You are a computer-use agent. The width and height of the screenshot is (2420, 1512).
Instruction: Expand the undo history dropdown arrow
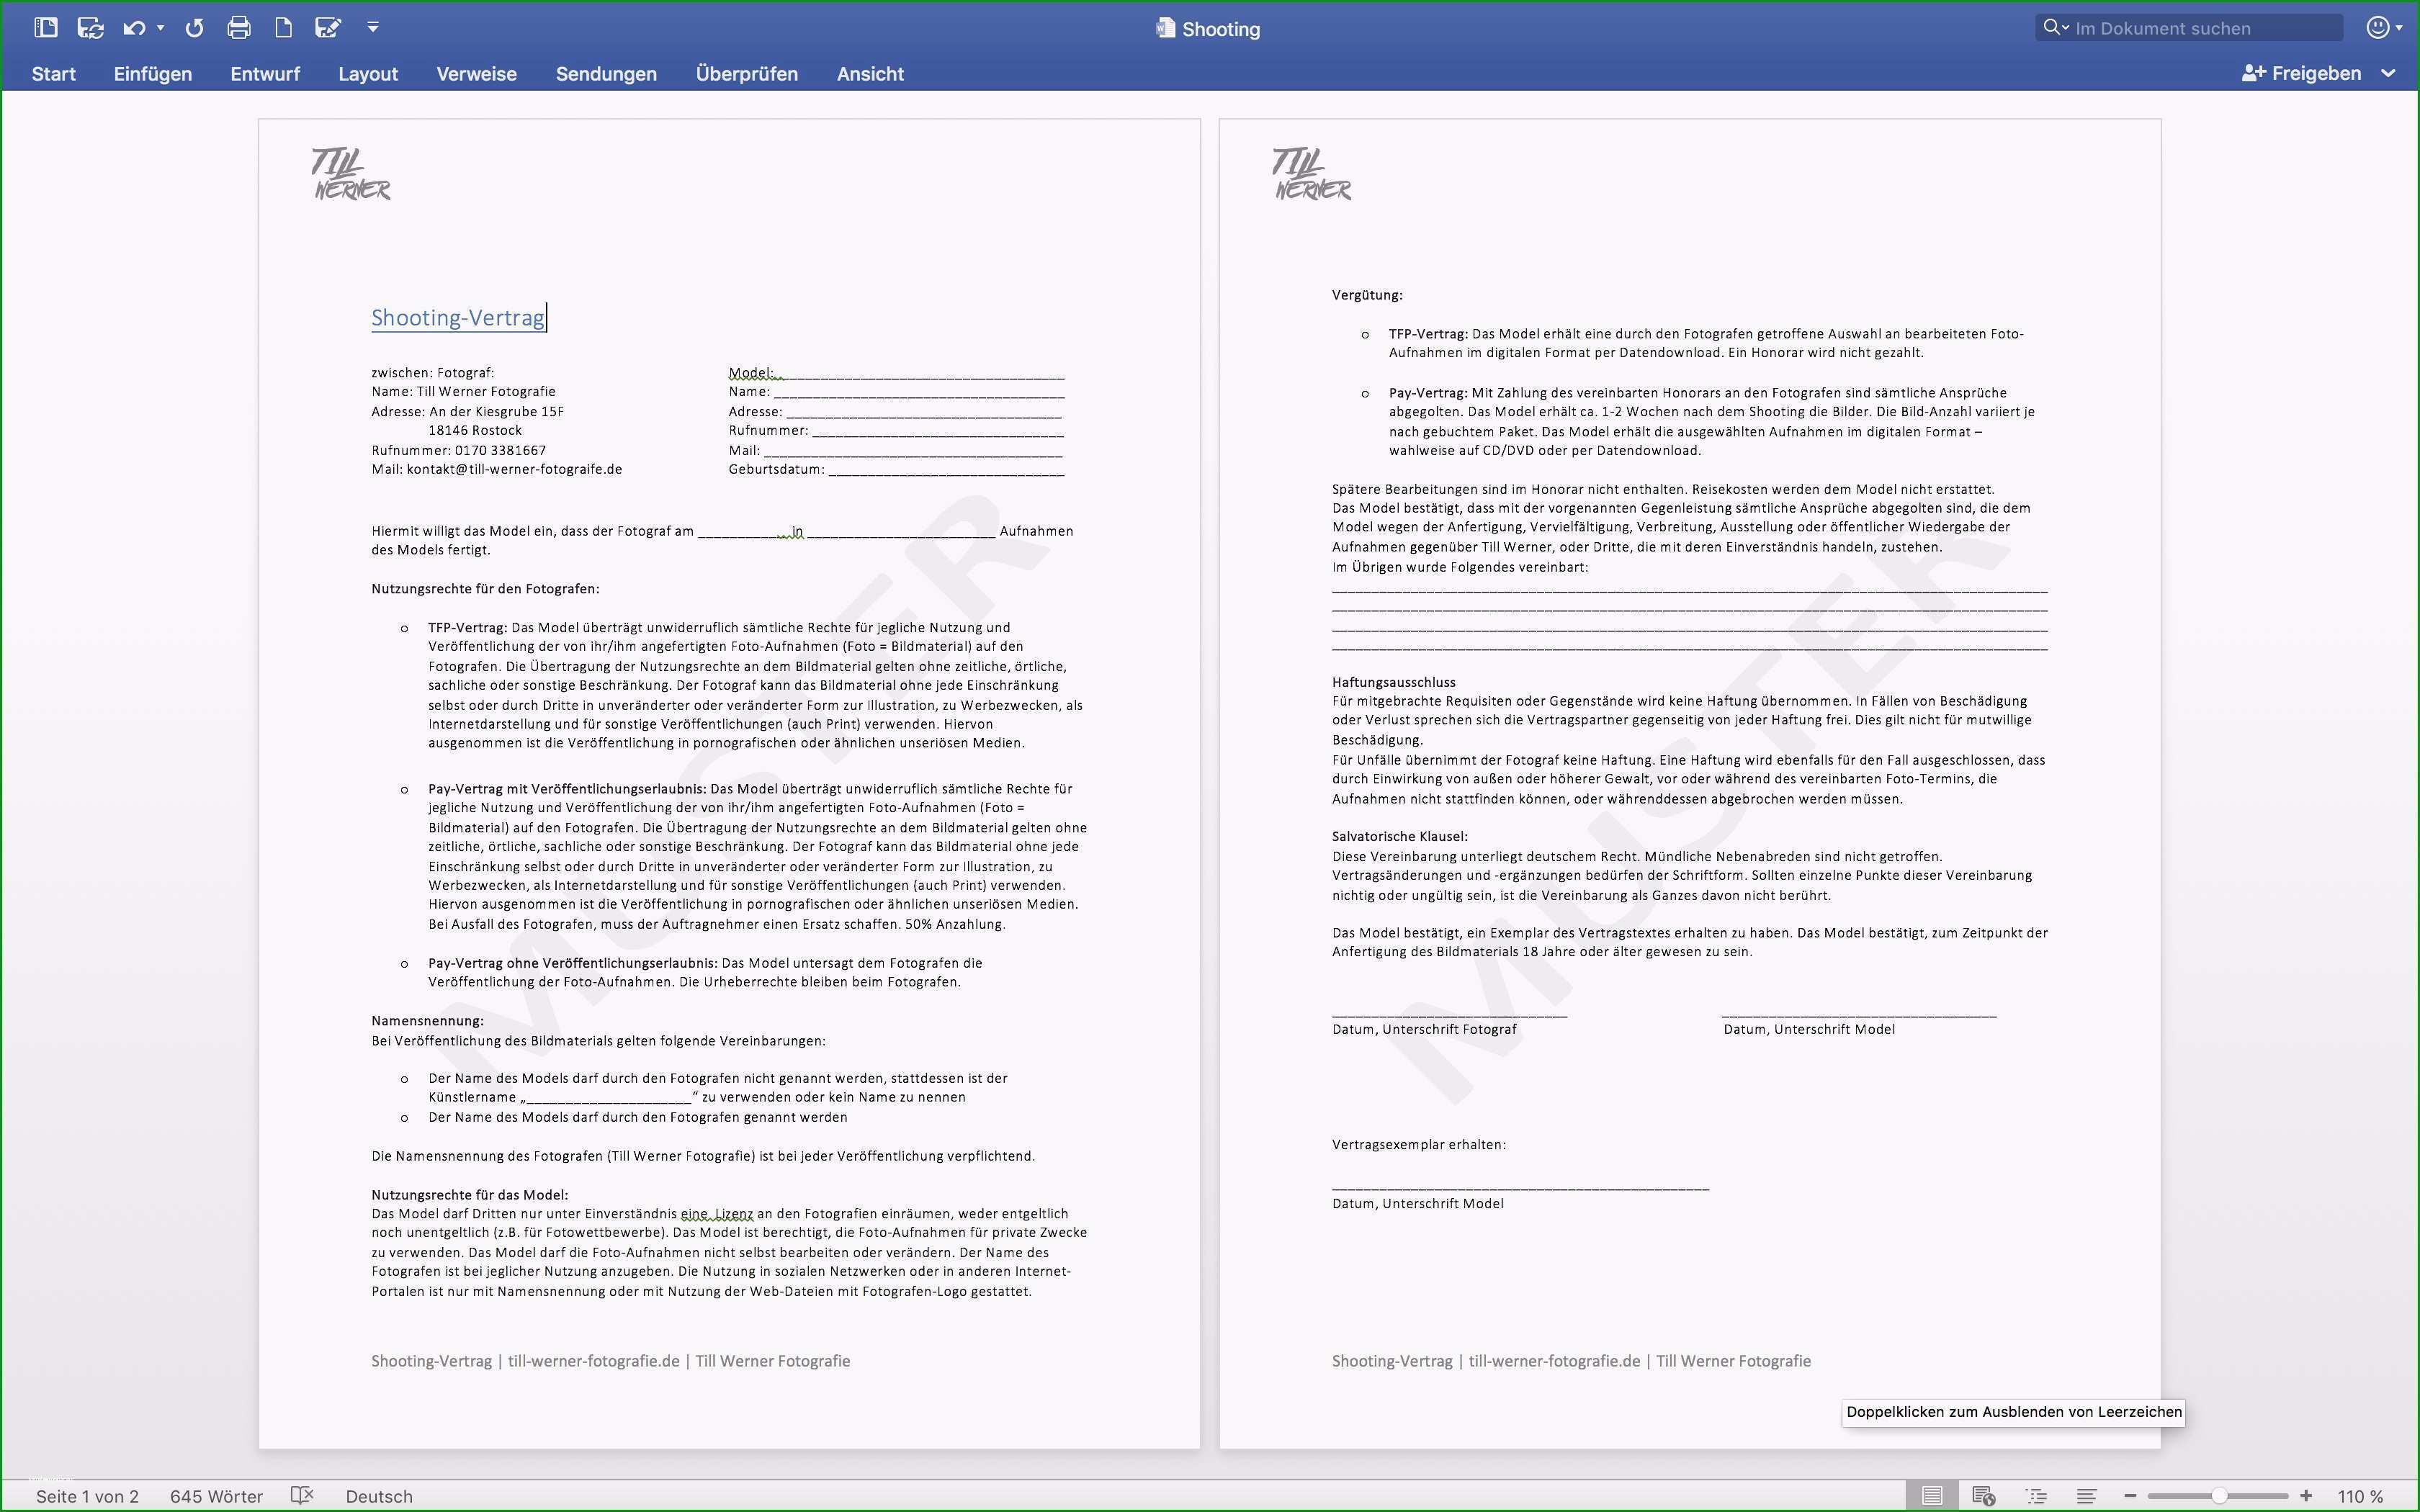tap(160, 28)
